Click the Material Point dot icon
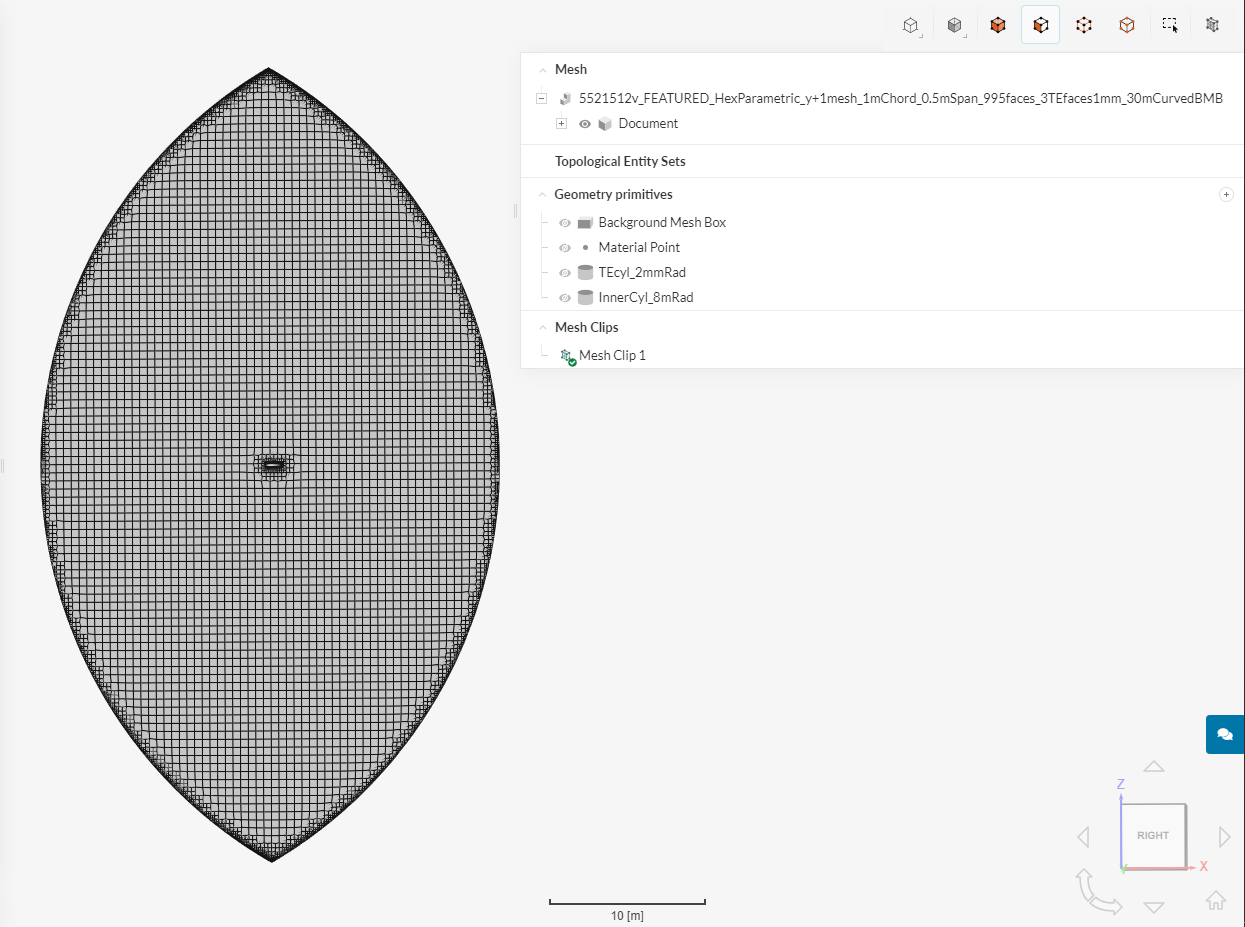The height and width of the screenshot is (927, 1245). click(585, 248)
